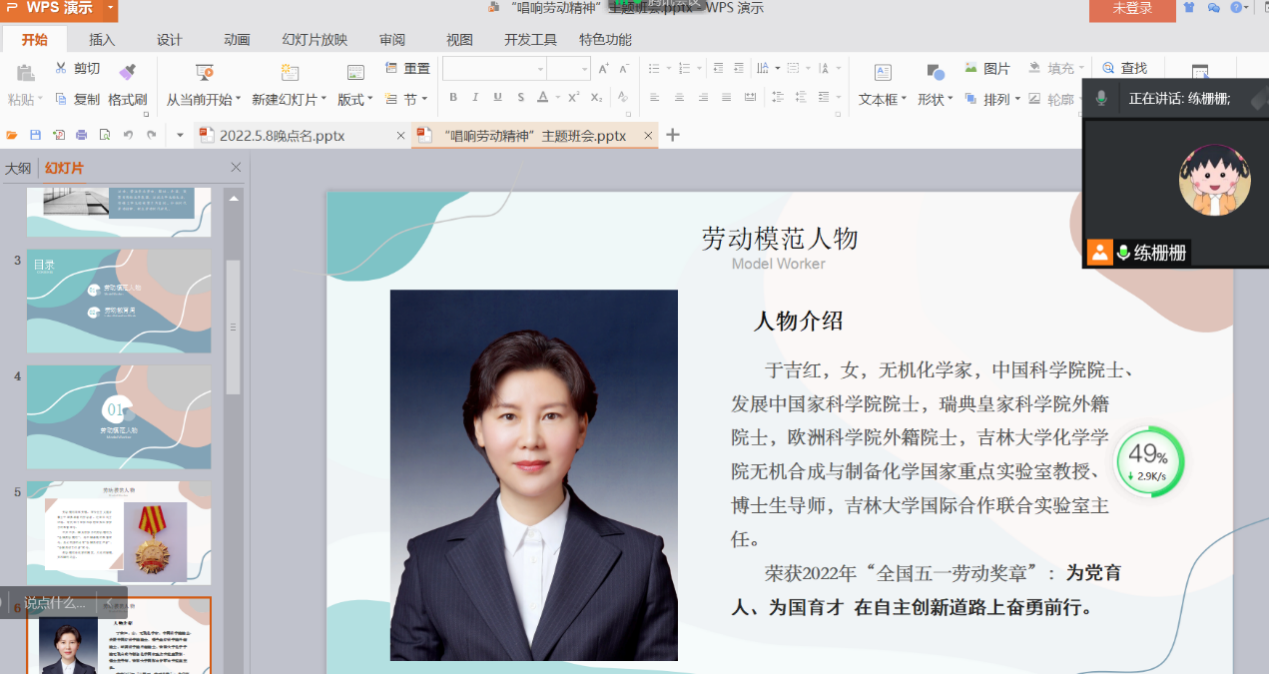The image size is (1269, 674).
Task: Click the Format Painter (格式刷) icon
Action: click(x=127, y=72)
